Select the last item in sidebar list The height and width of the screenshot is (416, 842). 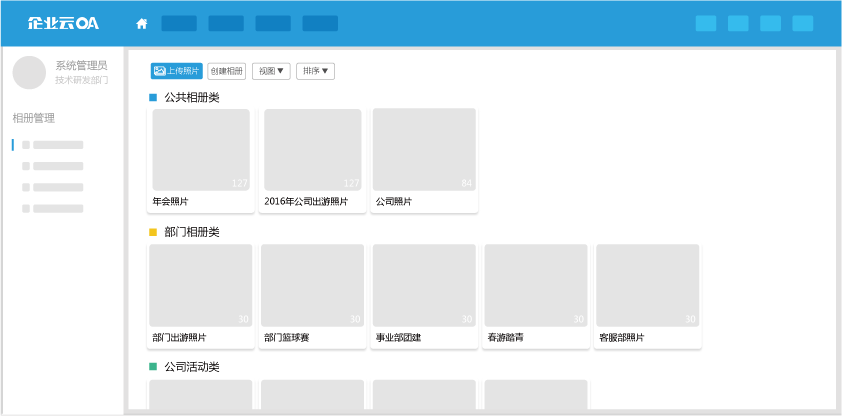(x=57, y=209)
